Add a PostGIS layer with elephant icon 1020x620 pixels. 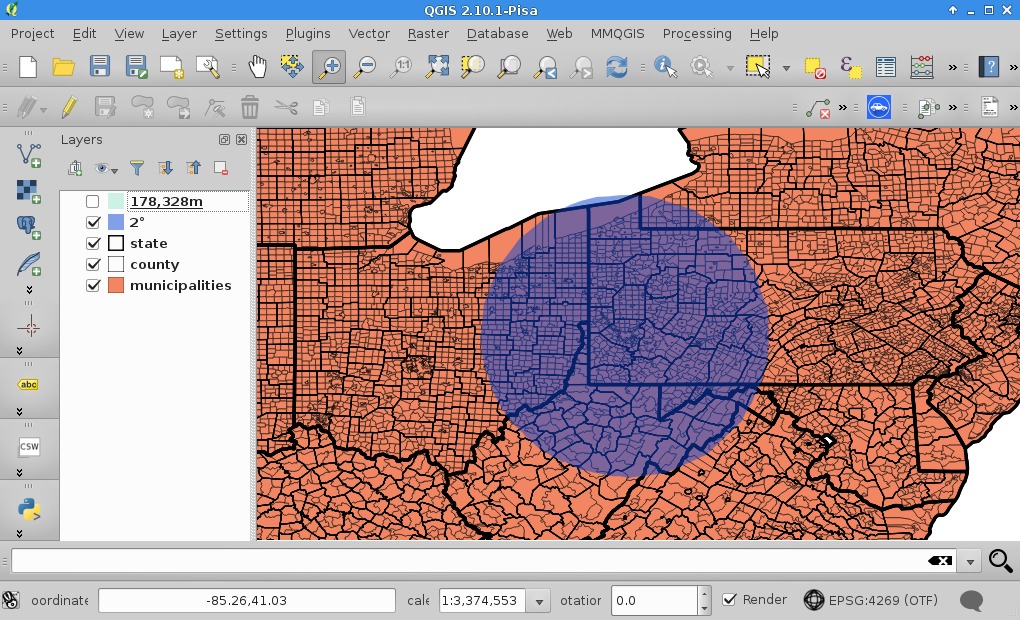pyautogui.click(x=29, y=227)
